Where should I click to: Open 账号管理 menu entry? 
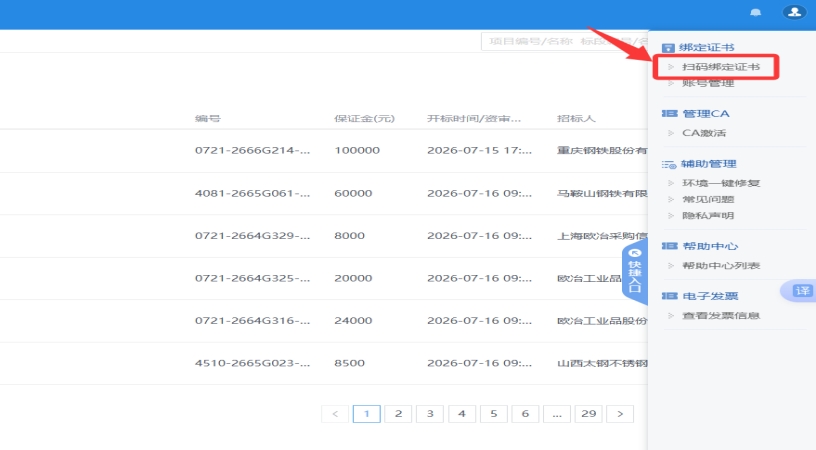click(x=708, y=83)
